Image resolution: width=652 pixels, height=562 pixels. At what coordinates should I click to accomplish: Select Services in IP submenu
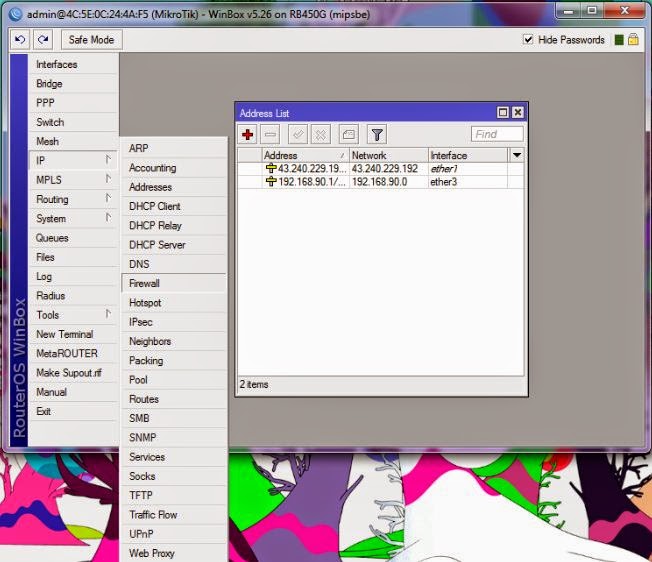pos(174,457)
